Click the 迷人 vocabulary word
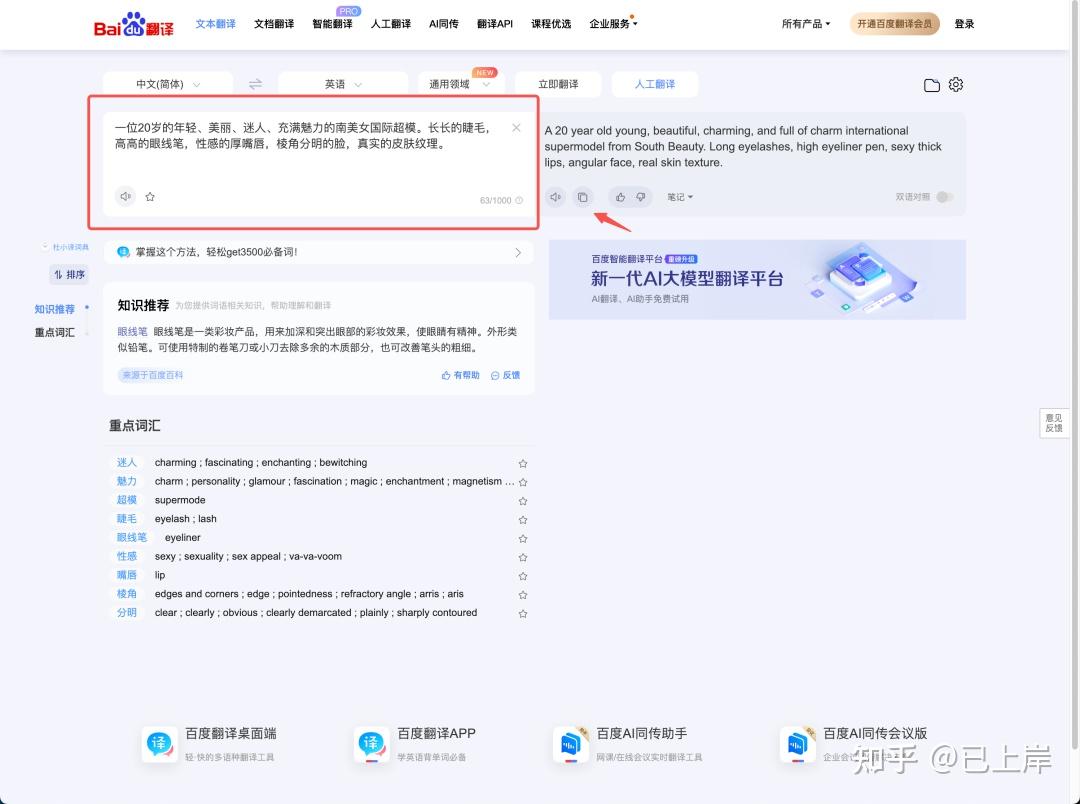This screenshot has height=804, width=1080. pyautogui.click(x=127, y=463)
